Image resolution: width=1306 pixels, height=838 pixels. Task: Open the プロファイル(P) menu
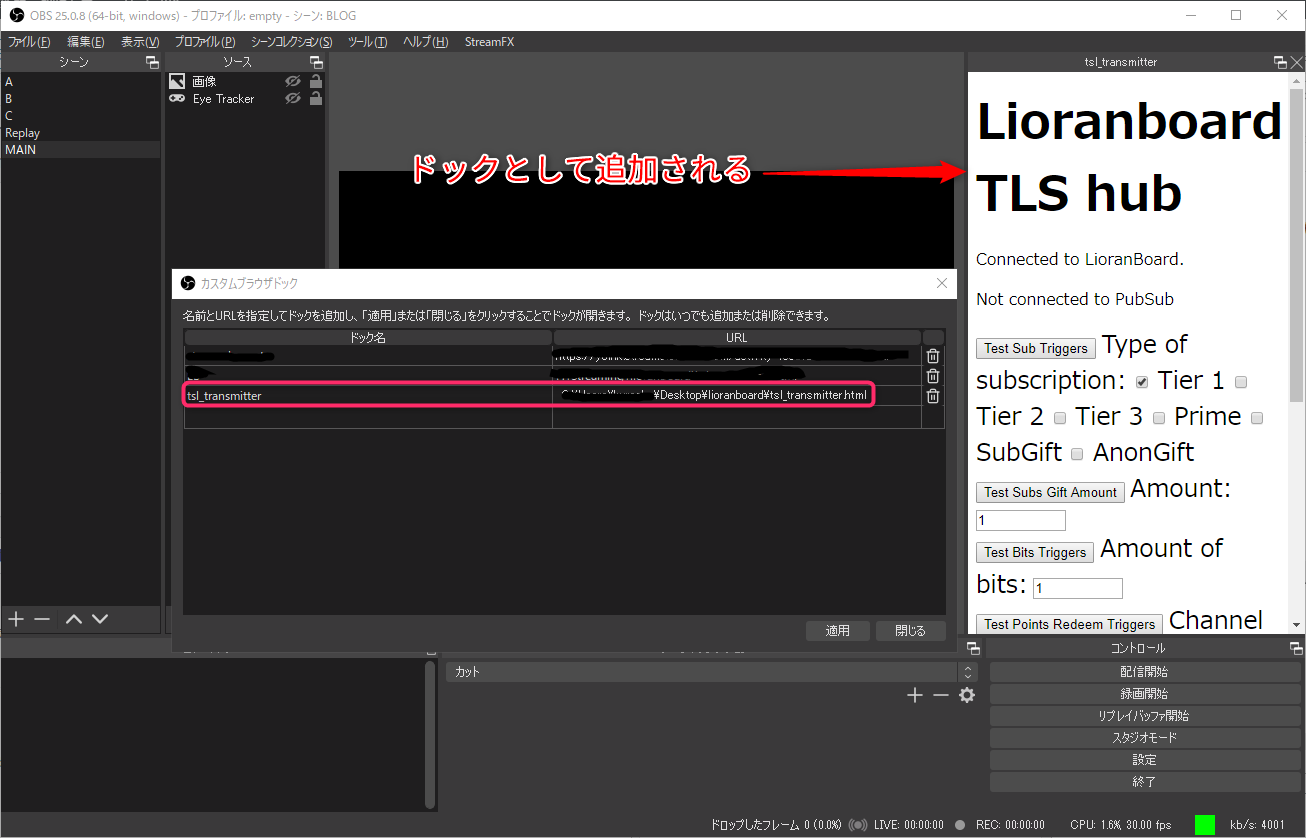point(205,42)
